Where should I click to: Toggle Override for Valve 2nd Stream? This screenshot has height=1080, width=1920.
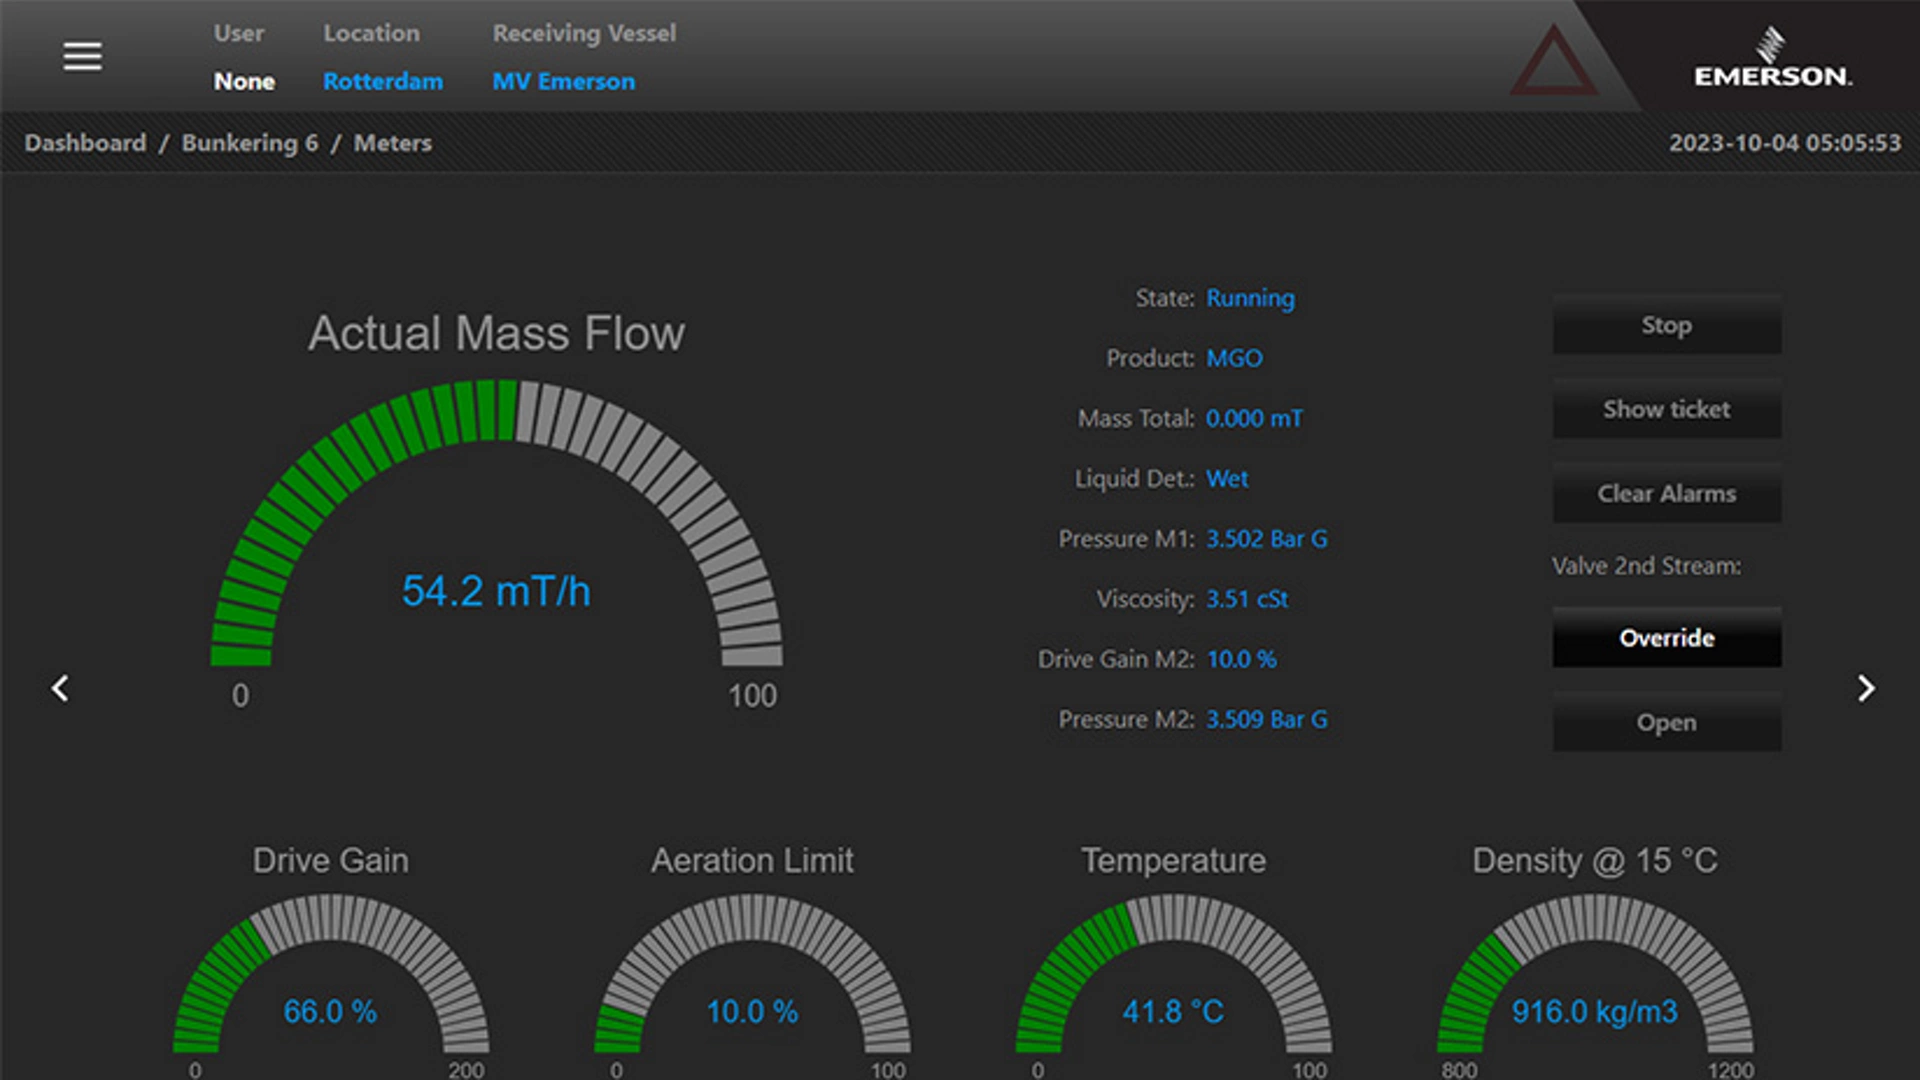1665,639
